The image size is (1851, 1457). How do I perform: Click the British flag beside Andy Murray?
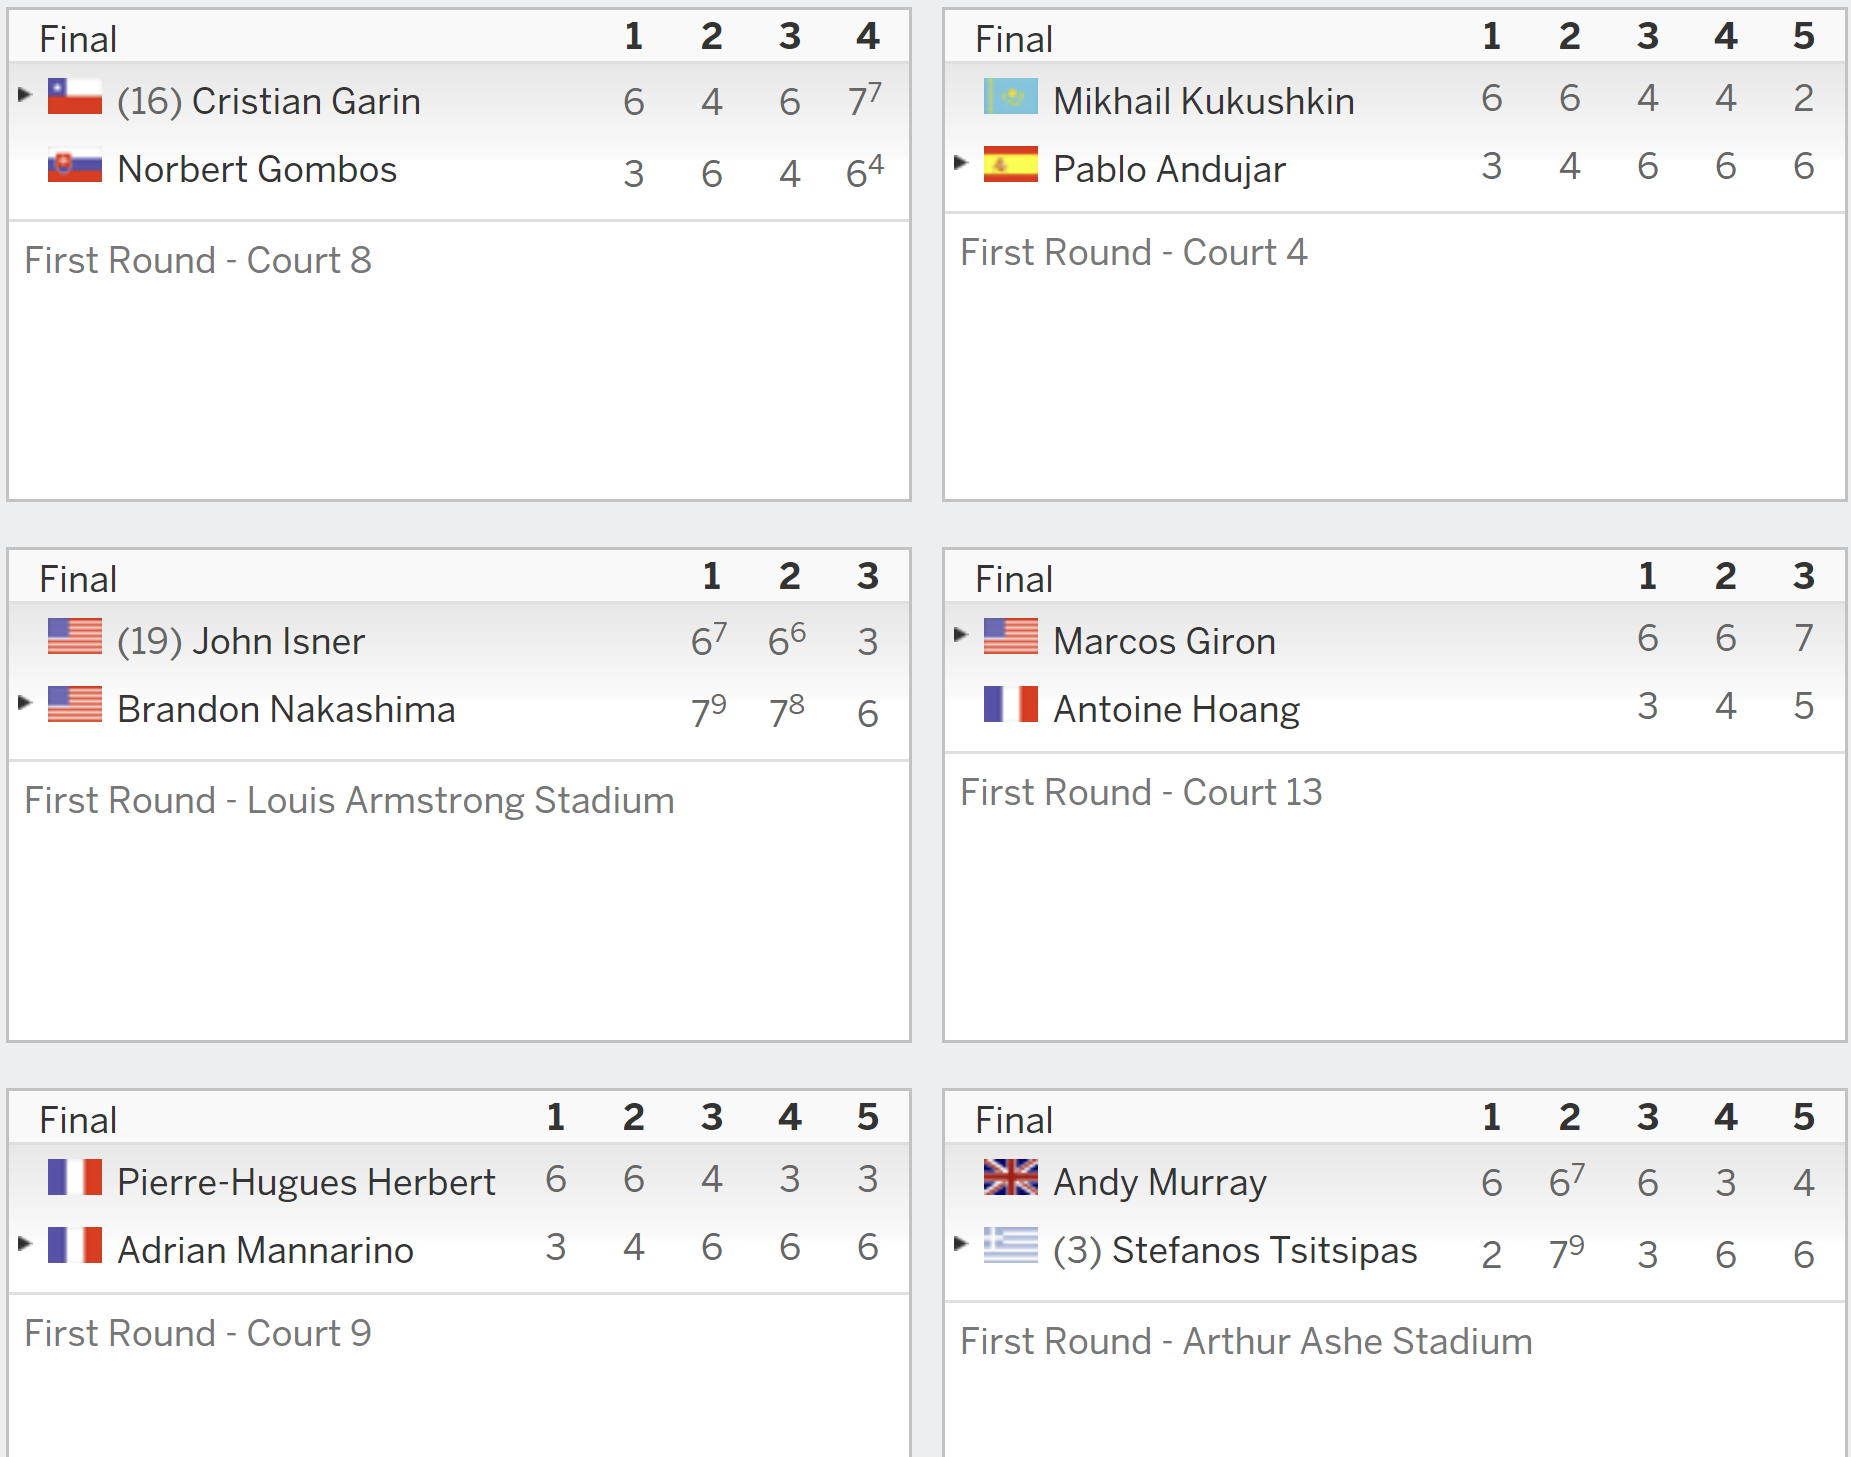pos(1011,1177)
